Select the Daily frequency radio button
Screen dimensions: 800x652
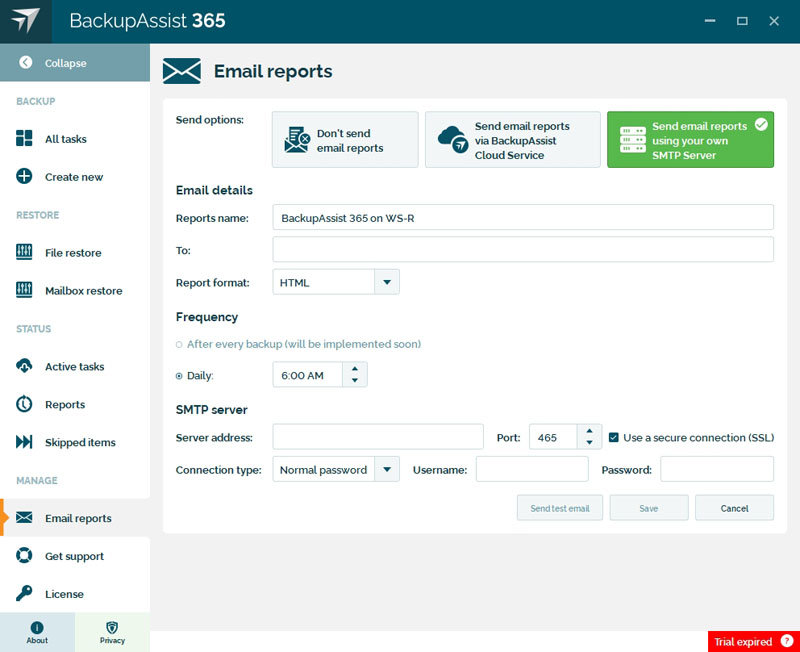[x=179, y=376]
